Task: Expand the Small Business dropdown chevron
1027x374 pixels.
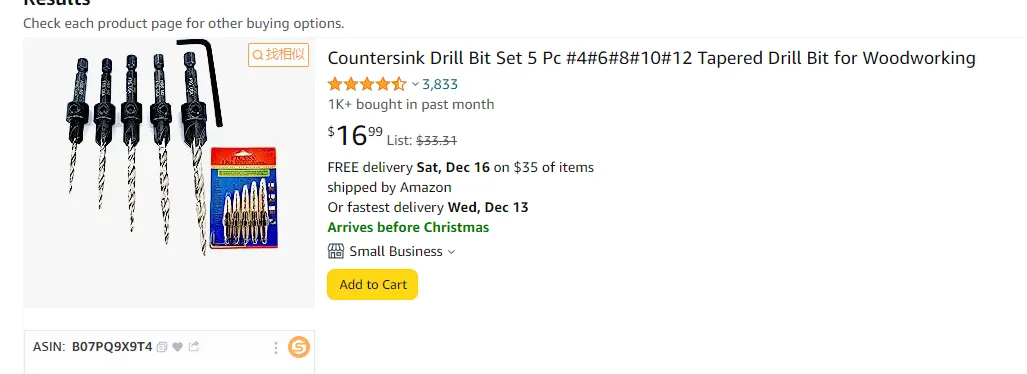Action: tap(451, 252)
